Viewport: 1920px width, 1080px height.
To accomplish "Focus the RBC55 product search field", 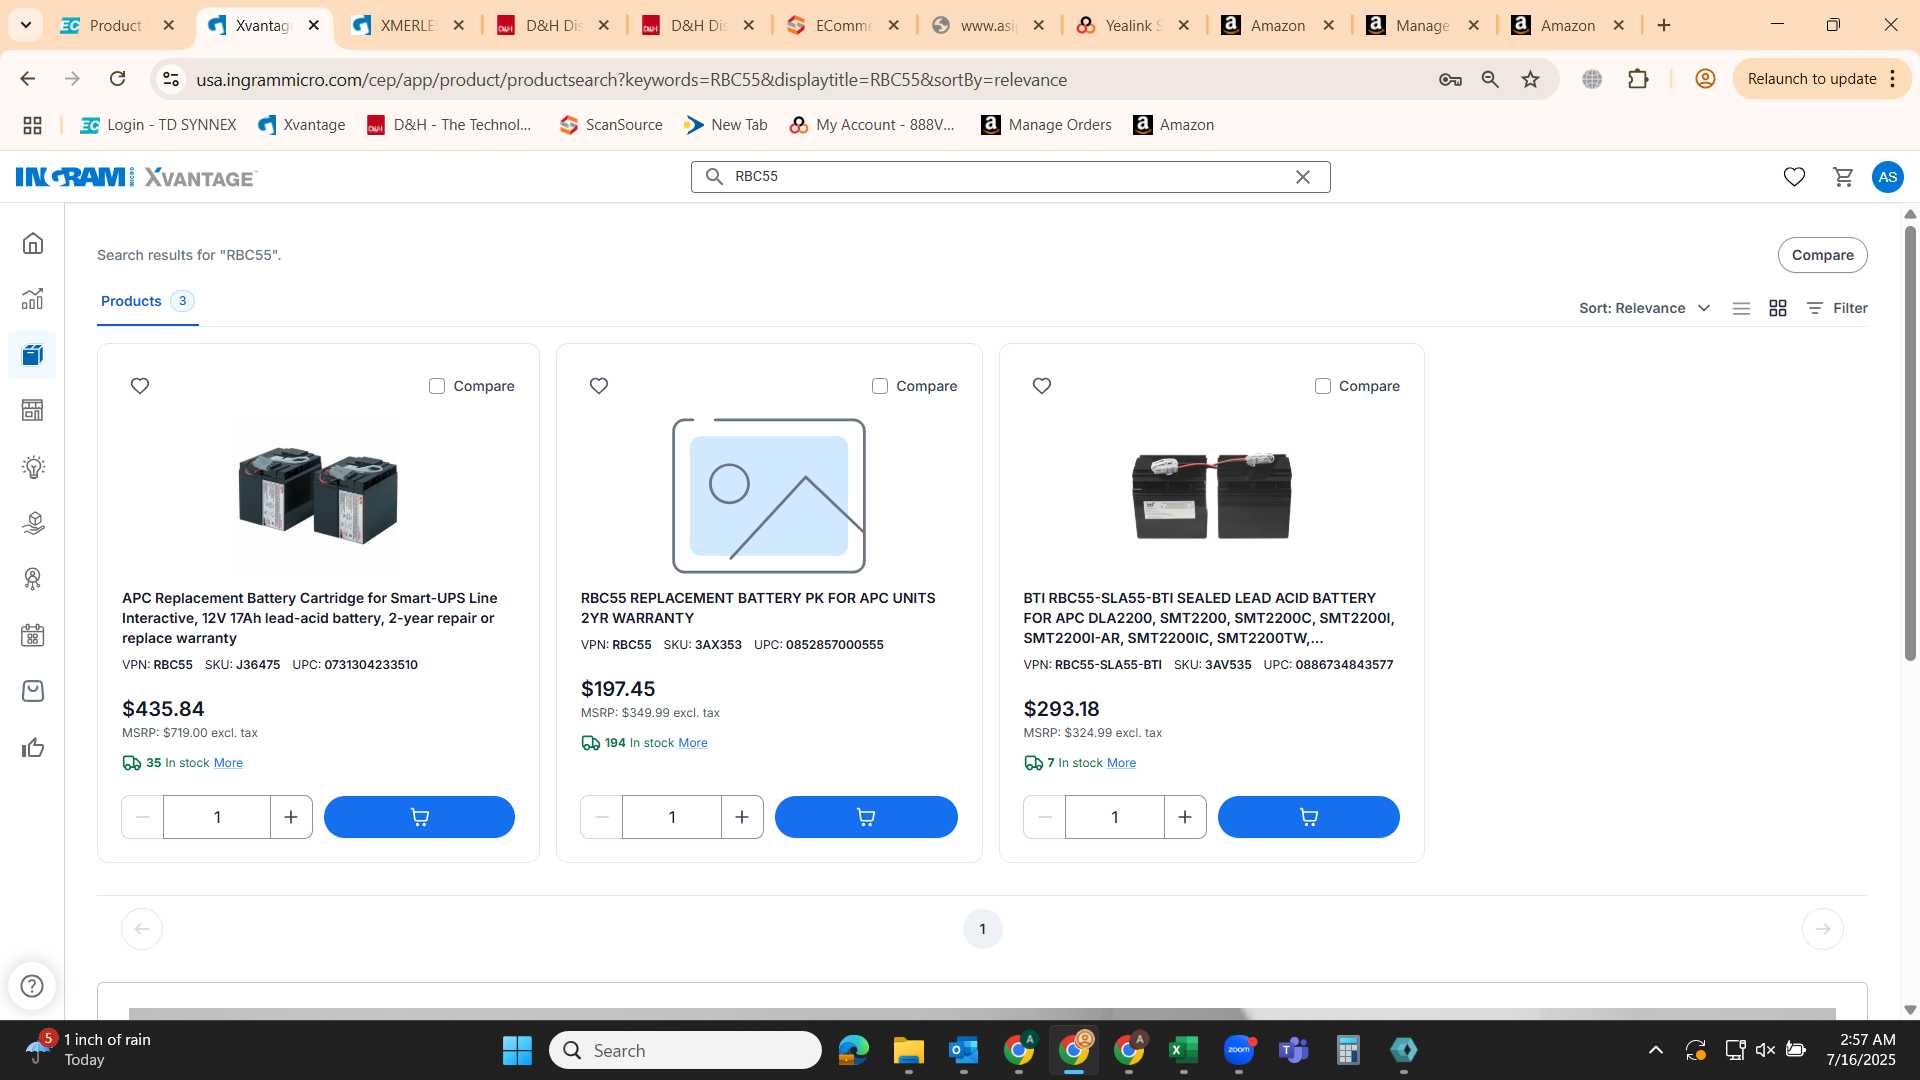I will (1010, 177).
